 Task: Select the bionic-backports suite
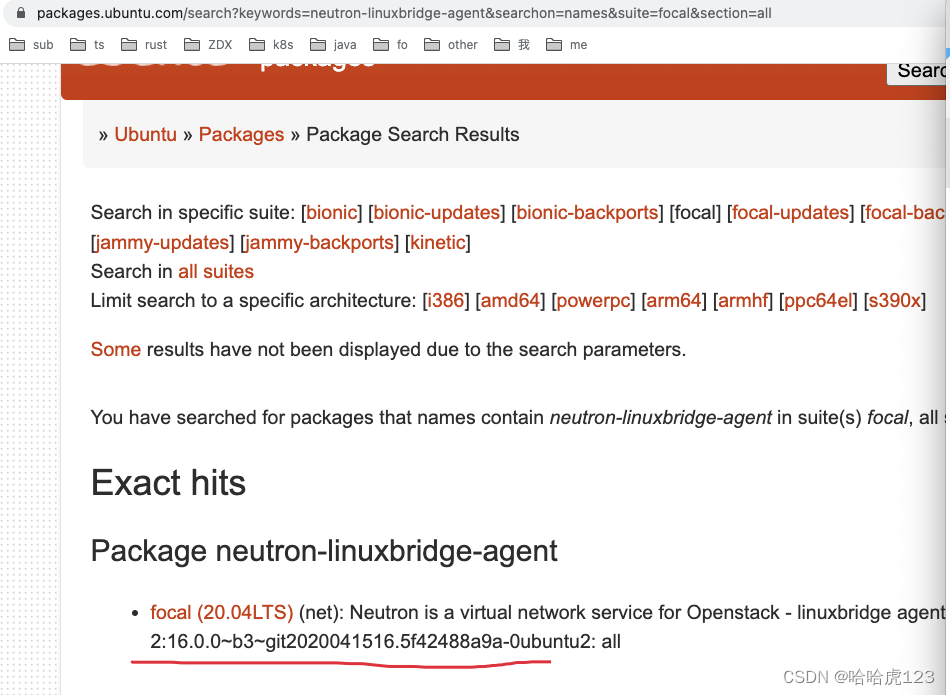pos(587,212)
